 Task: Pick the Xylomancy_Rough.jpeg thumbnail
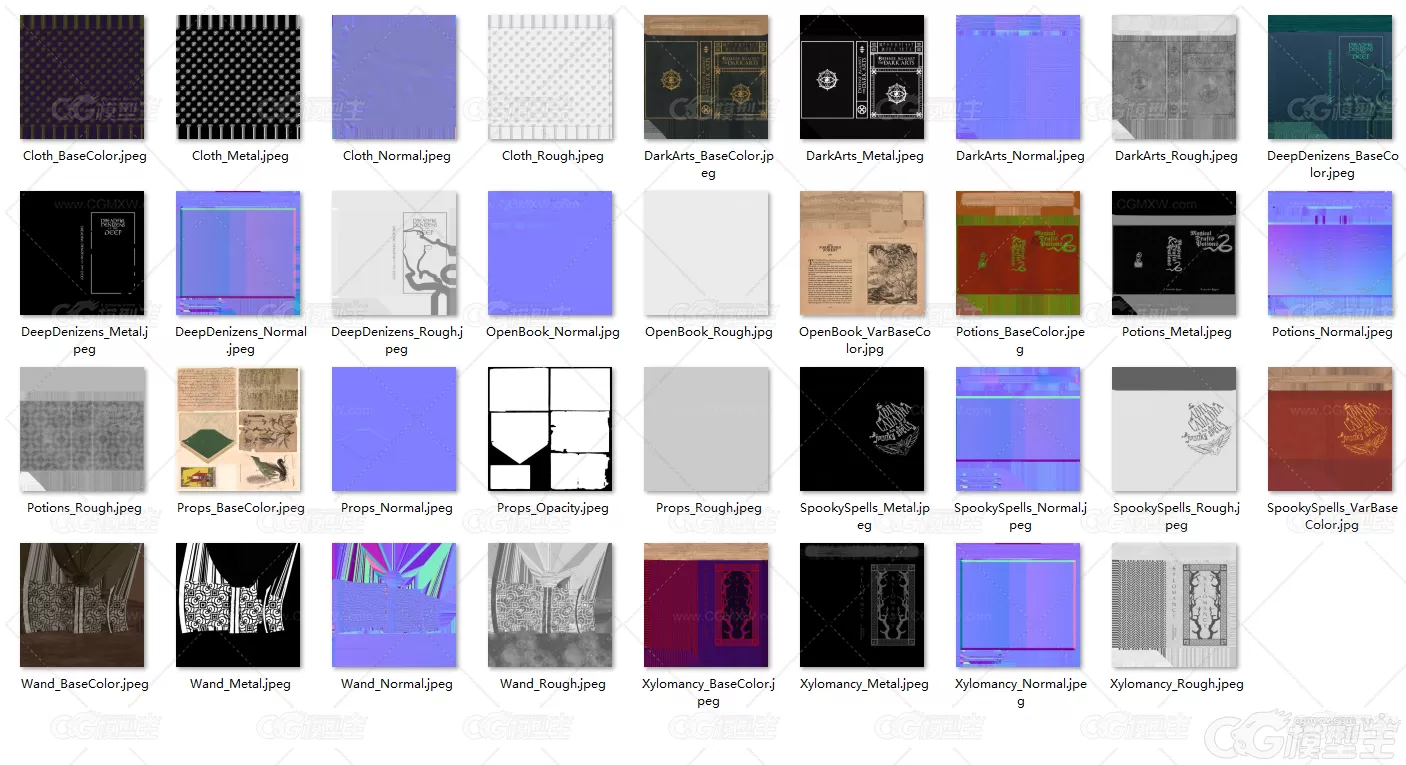[x=1174, y=605]
